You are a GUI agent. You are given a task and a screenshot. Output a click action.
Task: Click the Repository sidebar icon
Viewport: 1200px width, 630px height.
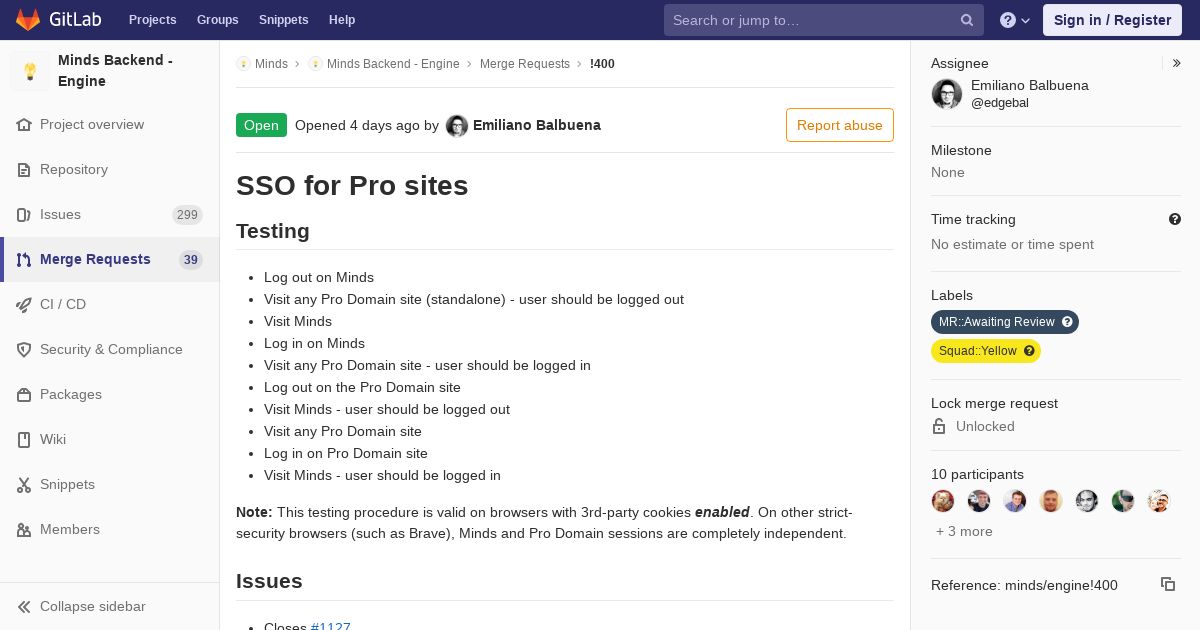(24, 170)
